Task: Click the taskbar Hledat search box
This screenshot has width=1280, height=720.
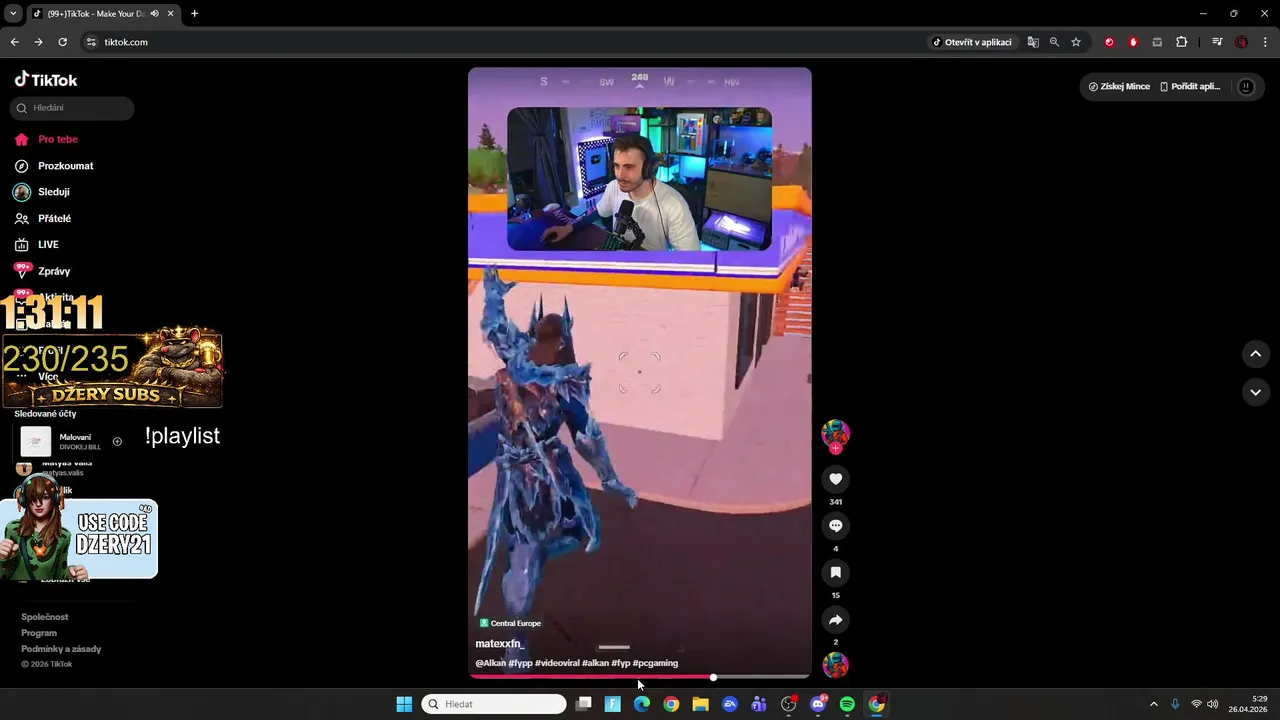Action: (494, 704)
